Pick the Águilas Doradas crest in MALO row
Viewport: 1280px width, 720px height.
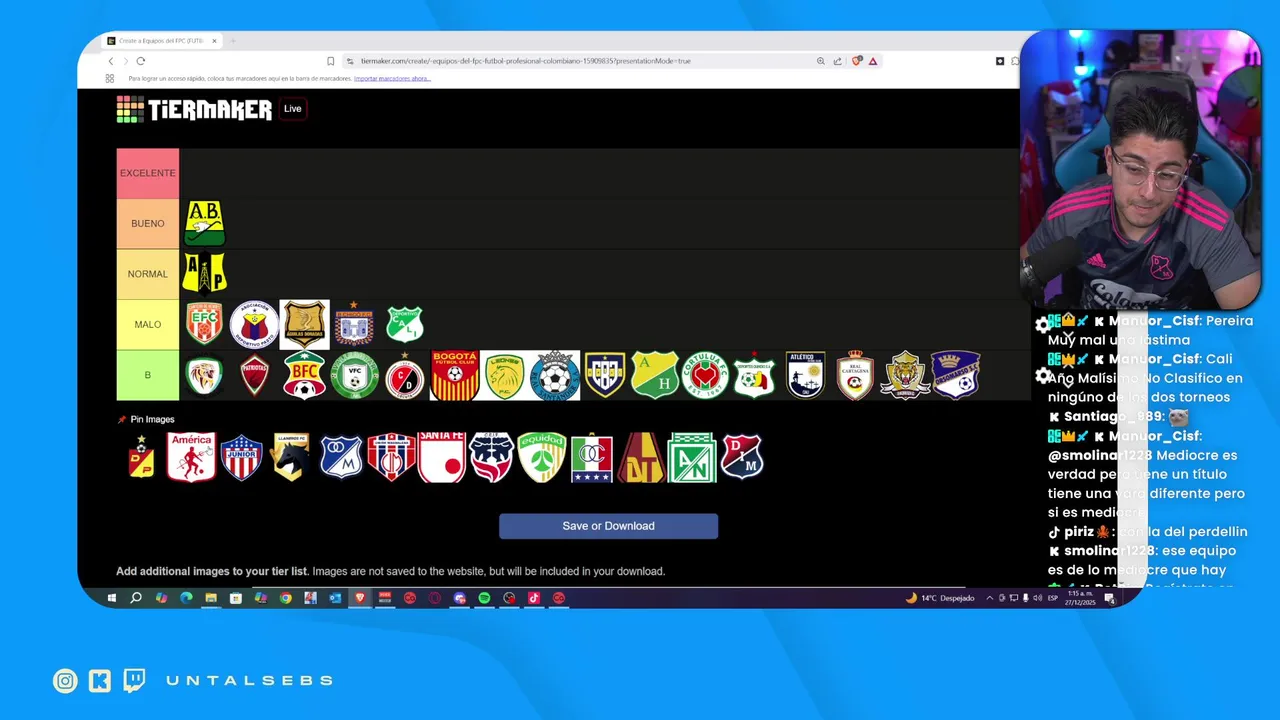[304, 325]
